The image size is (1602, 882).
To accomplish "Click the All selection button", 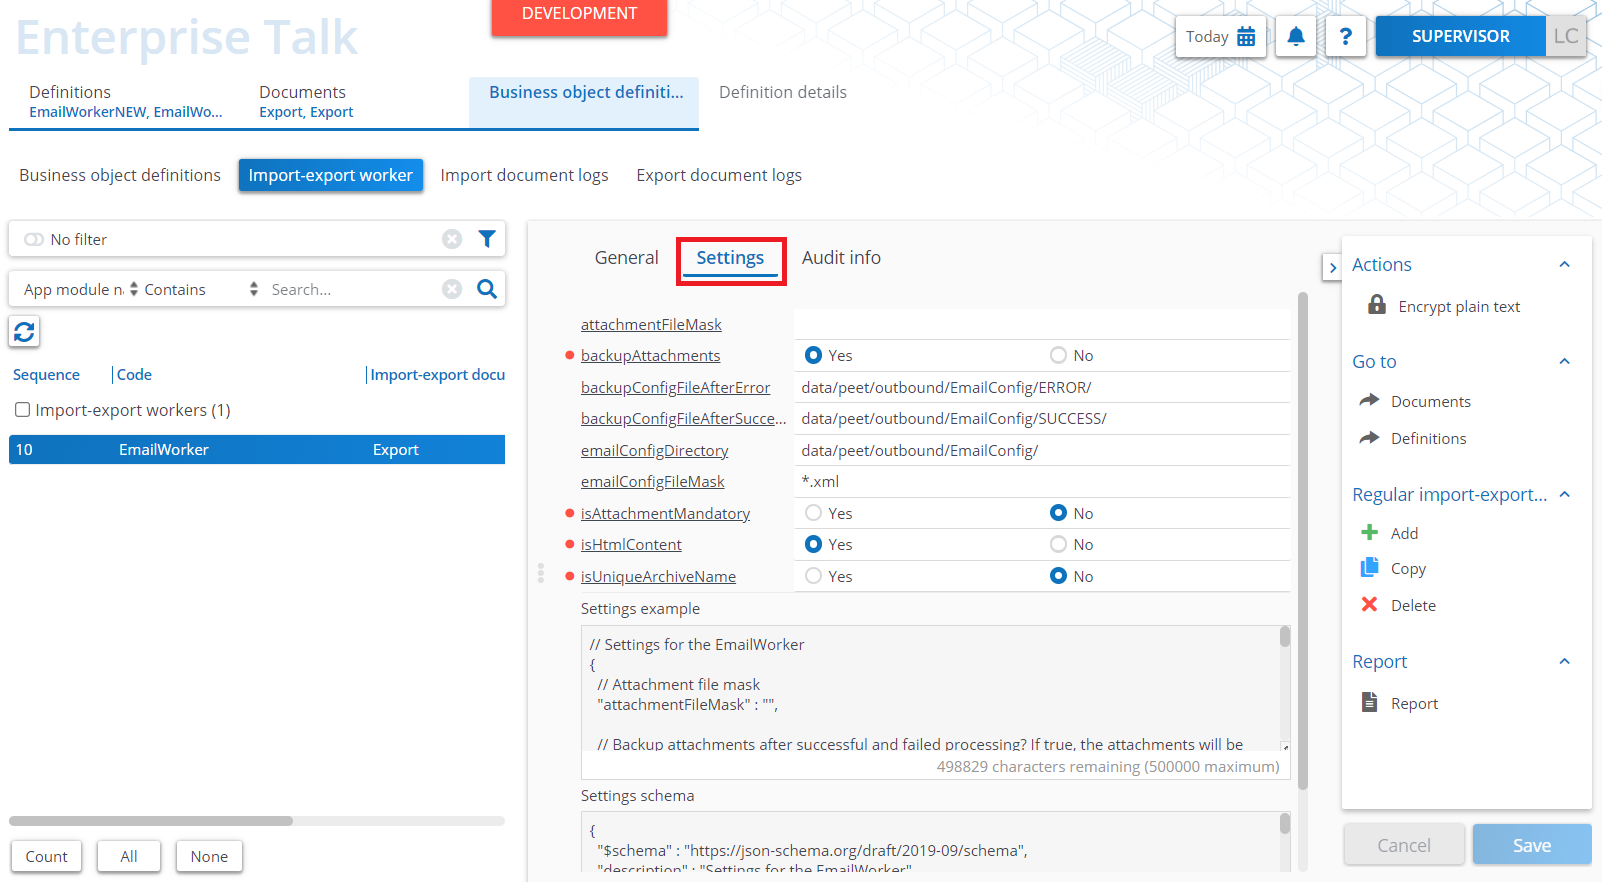I will (x=129, y=856).
